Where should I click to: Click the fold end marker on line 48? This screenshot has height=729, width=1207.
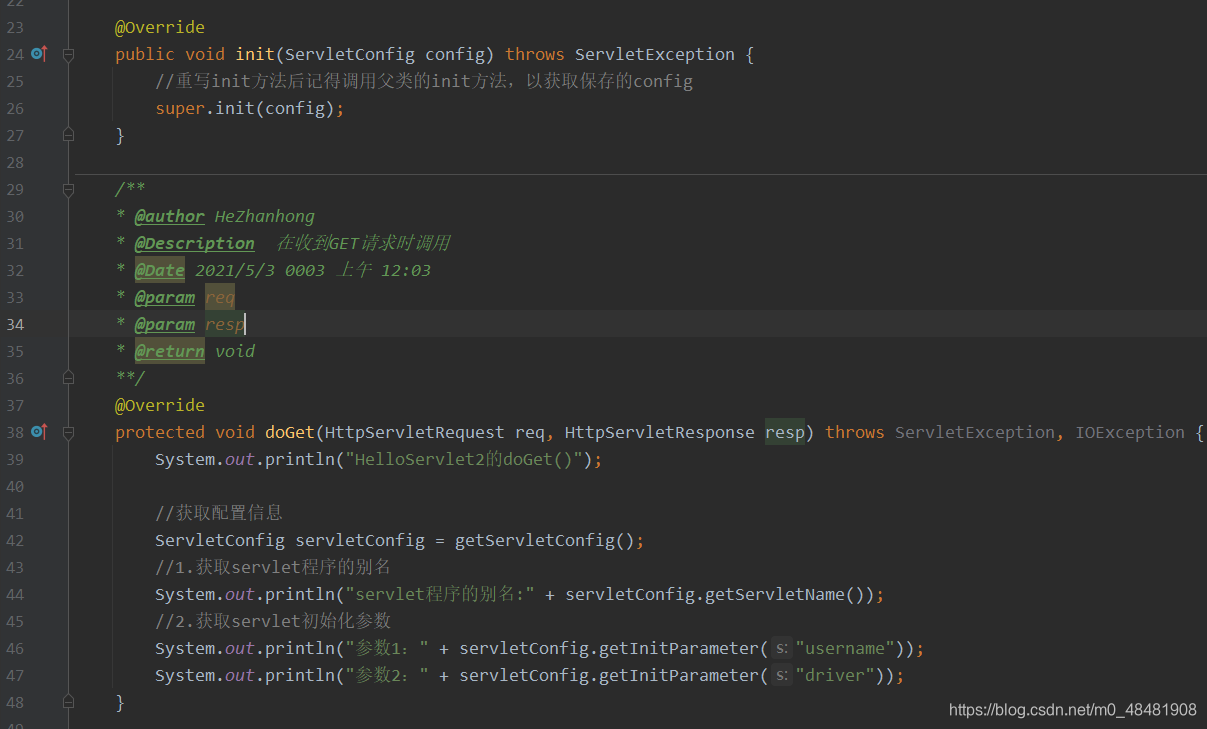point(68,702)
